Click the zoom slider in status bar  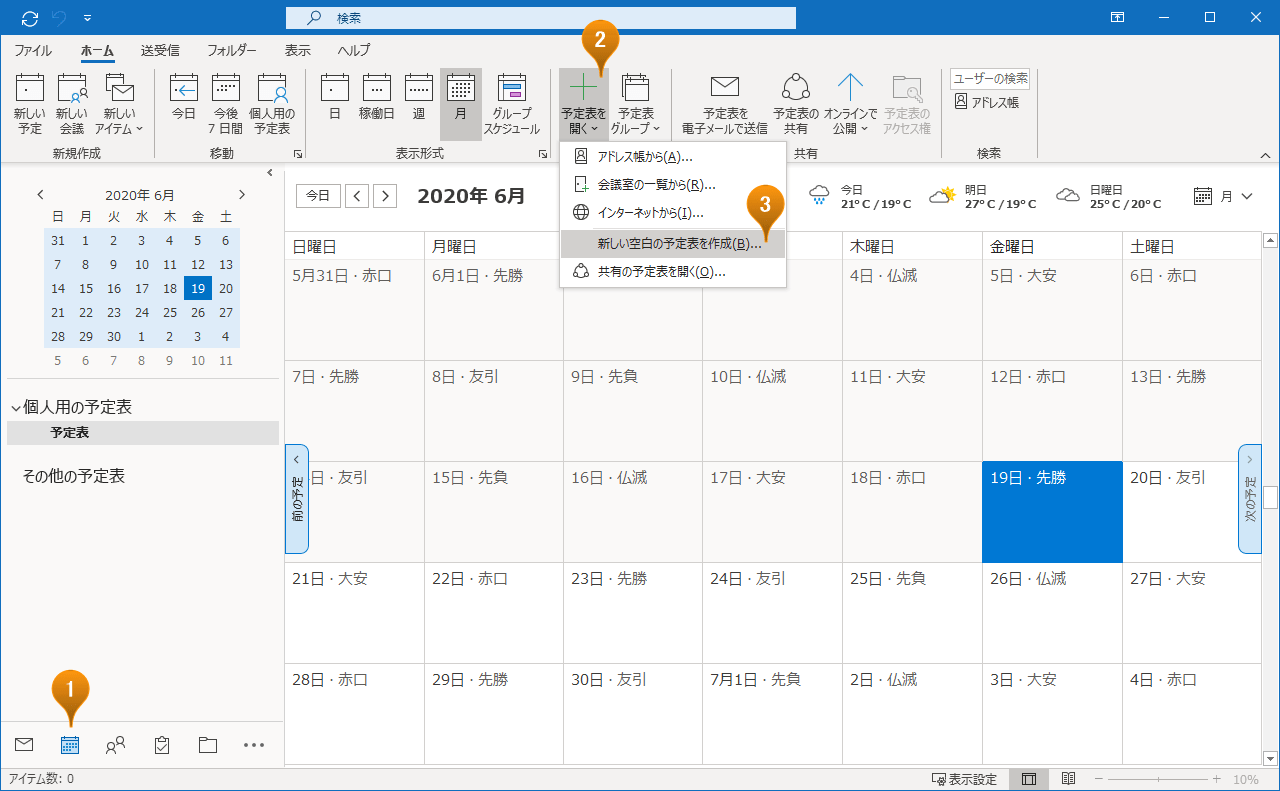[x=1157, y=779]
